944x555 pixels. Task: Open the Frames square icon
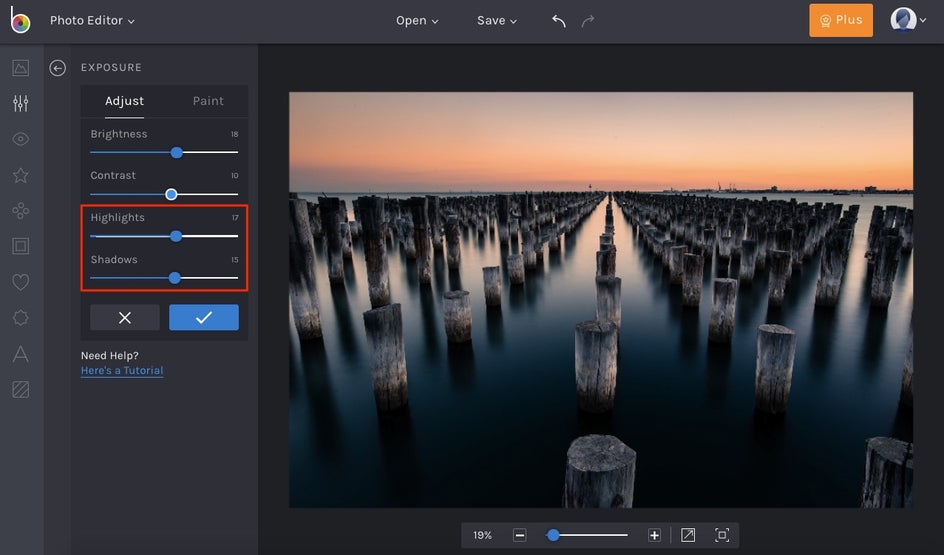[x=21, y=246]
